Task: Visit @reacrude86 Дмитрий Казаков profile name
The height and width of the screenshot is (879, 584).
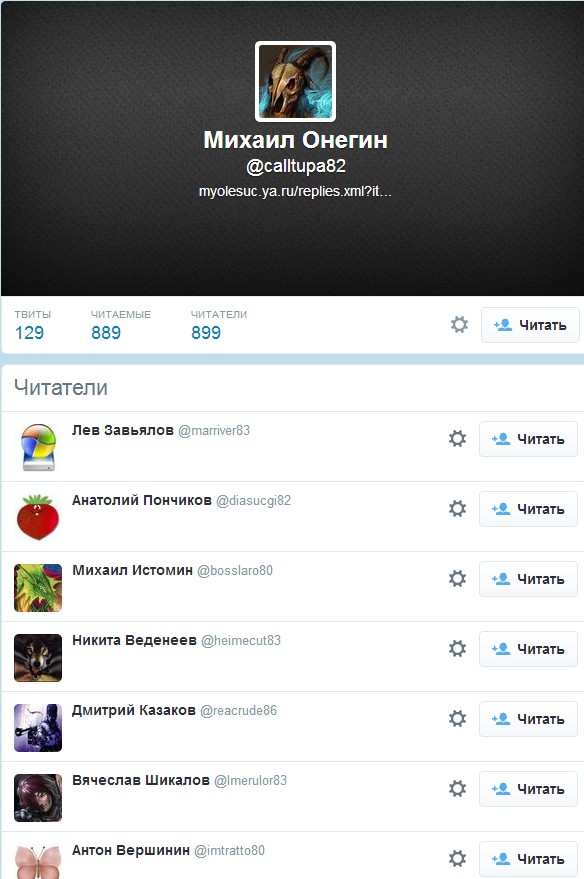Action: click(x=133, y=710)
